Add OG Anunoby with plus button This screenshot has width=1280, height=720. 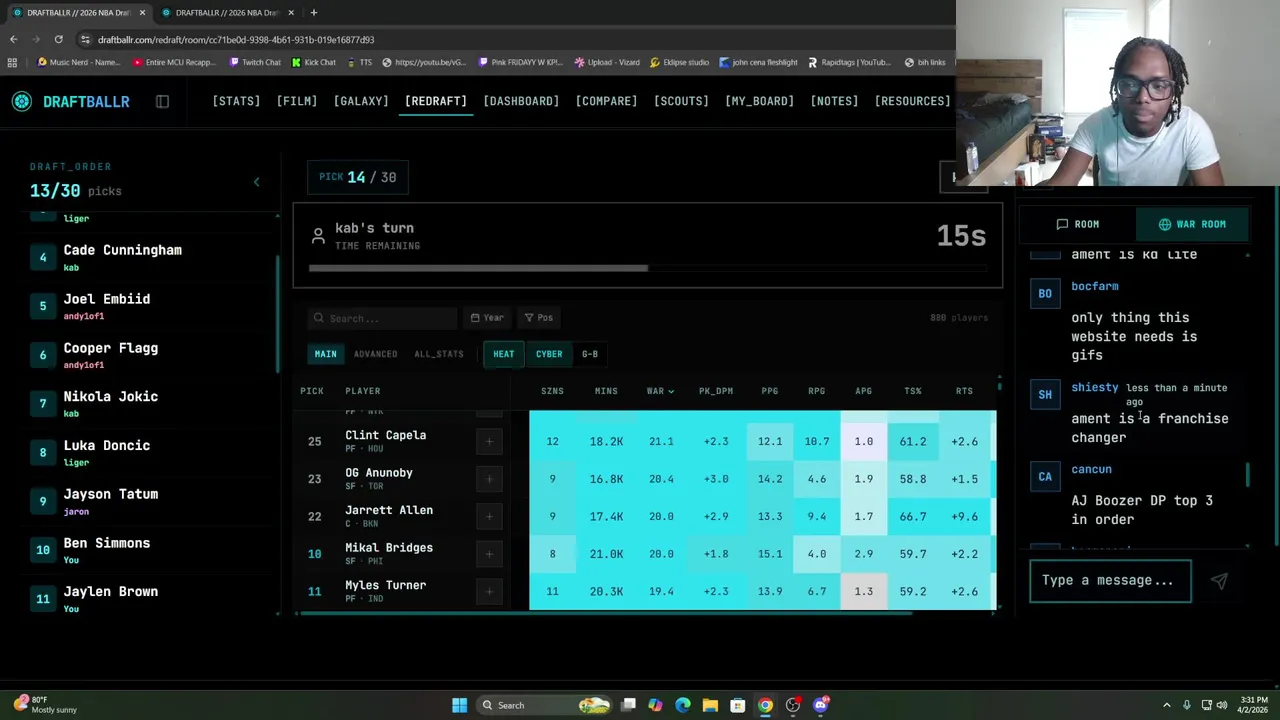[x=489, y=479]
